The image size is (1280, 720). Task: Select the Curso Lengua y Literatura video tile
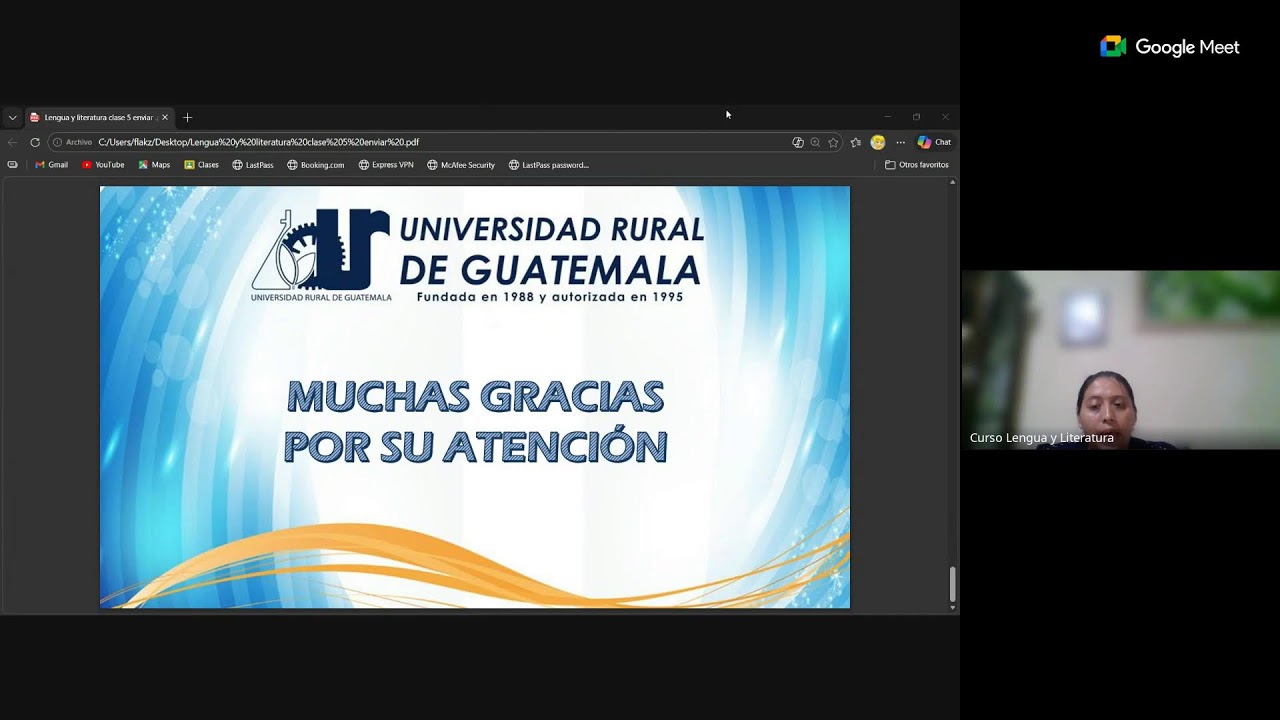coord(1120,360)
